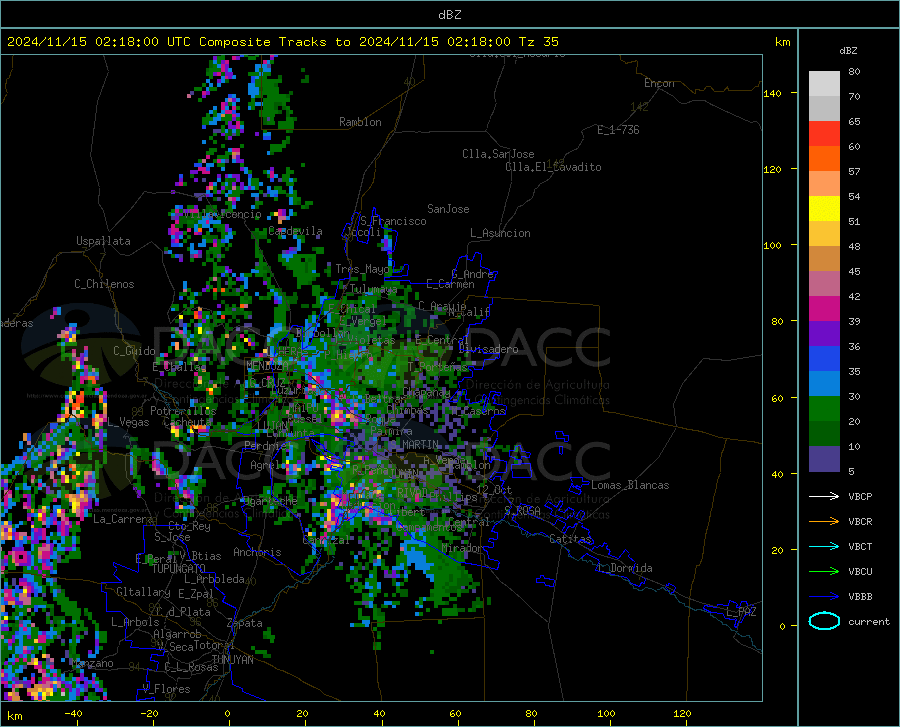Image resolution: width=900 pixels, height=727 pixels.
Task: Click the 'TUNUYAN' map label
Action: (232, 660)
